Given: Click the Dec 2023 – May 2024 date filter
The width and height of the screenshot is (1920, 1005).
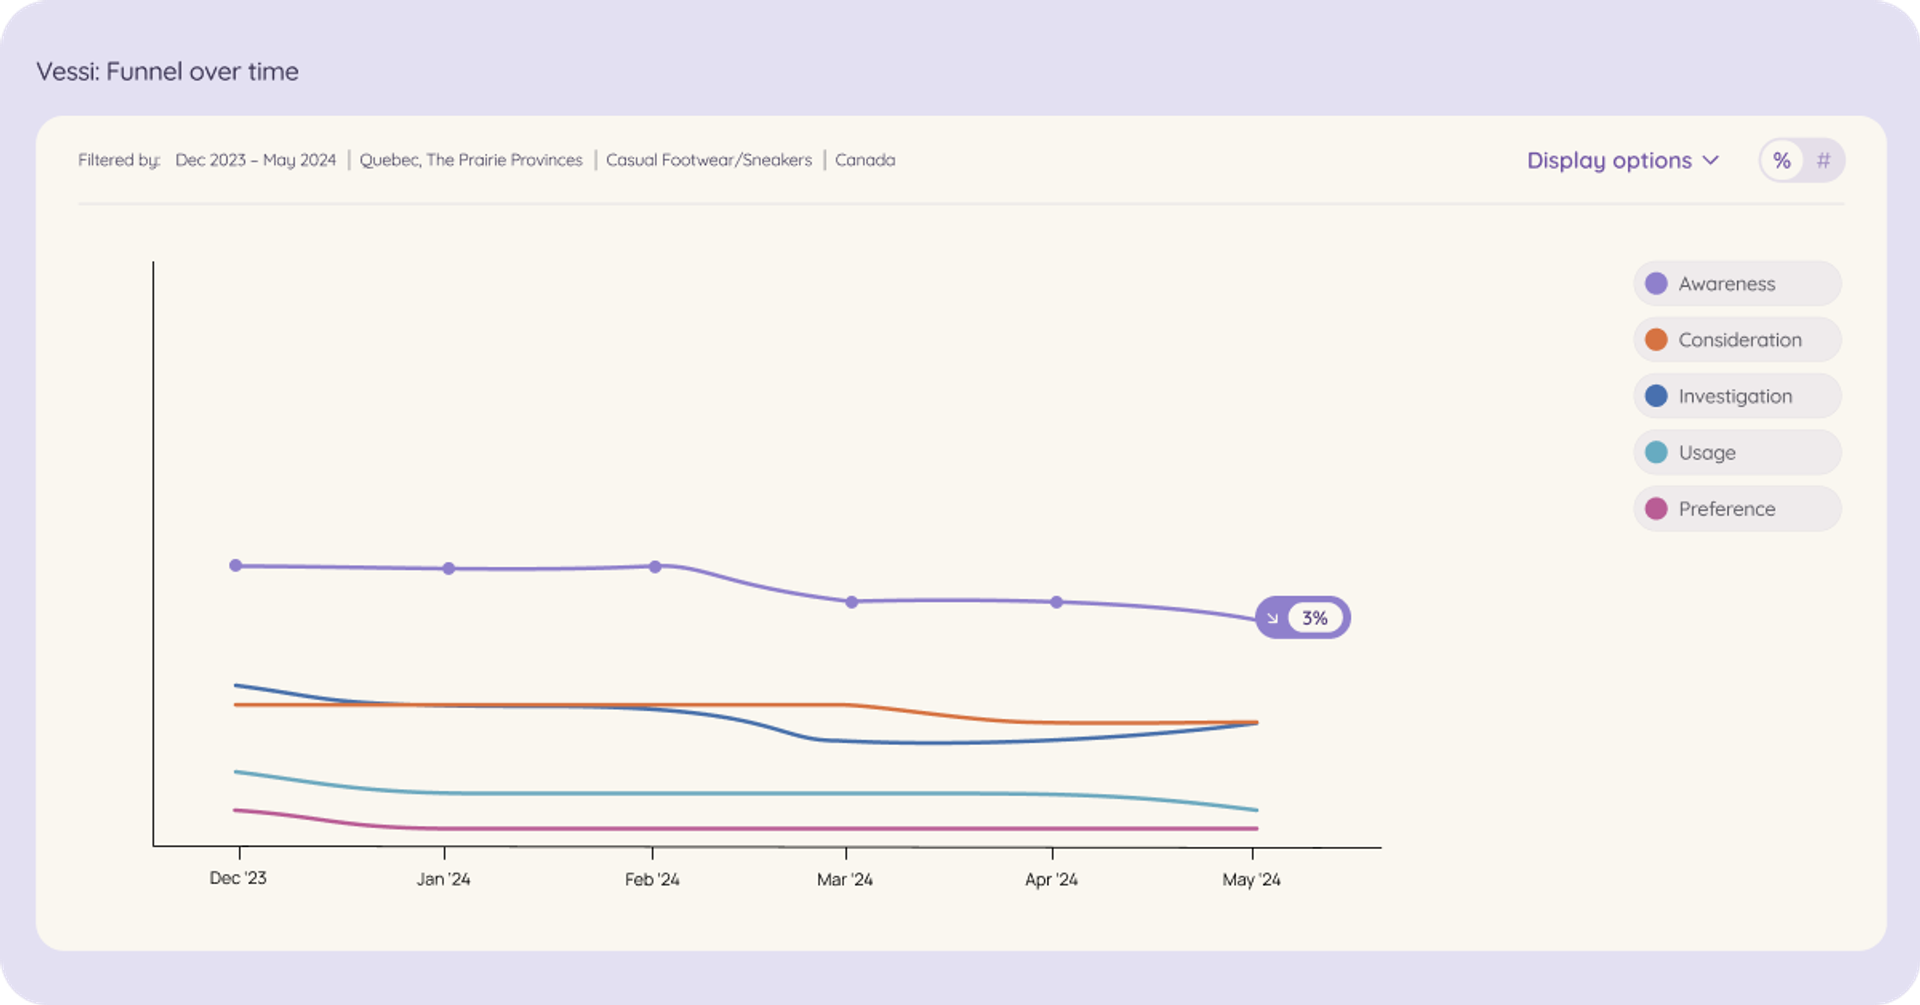Looking at the screenshot, I should point(255,160).
